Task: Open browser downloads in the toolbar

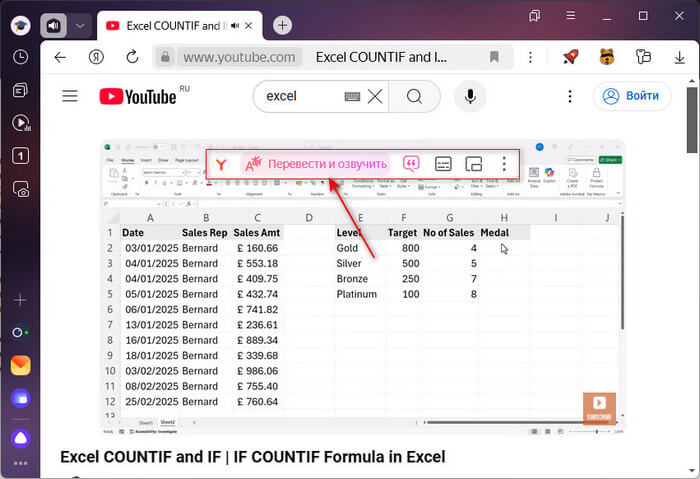Action: [680, 57]
